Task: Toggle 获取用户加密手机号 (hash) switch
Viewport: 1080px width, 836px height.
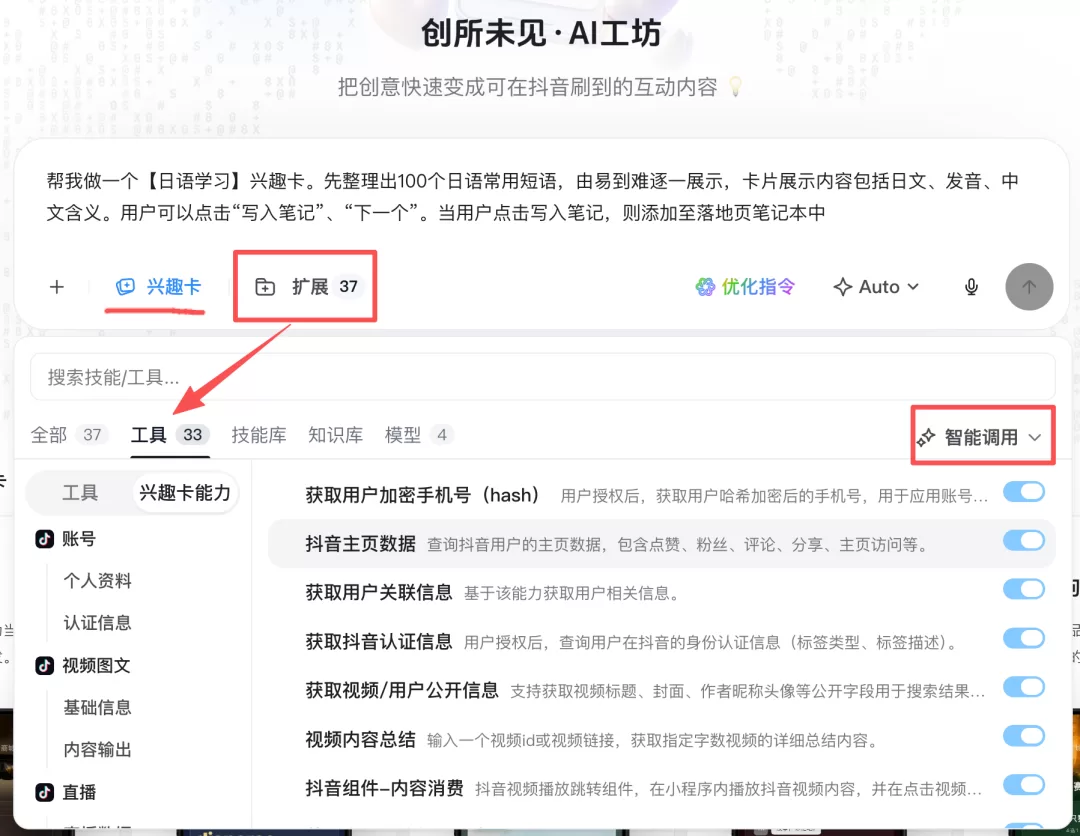Action: pyautogui.click(x=1024, y=492)
